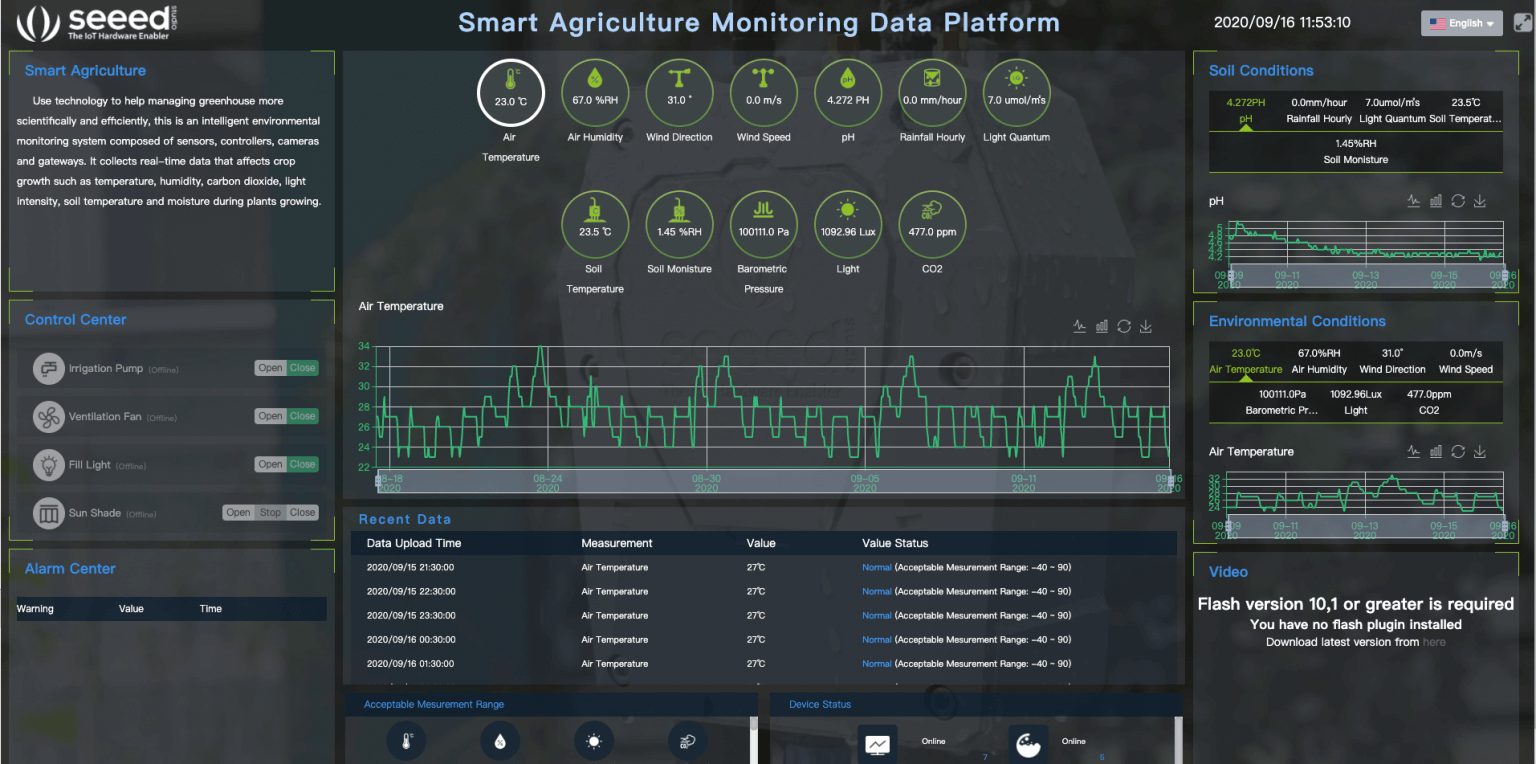Switch the pH chart to bar view
Screen dimensions: 1536x764
1436,200
